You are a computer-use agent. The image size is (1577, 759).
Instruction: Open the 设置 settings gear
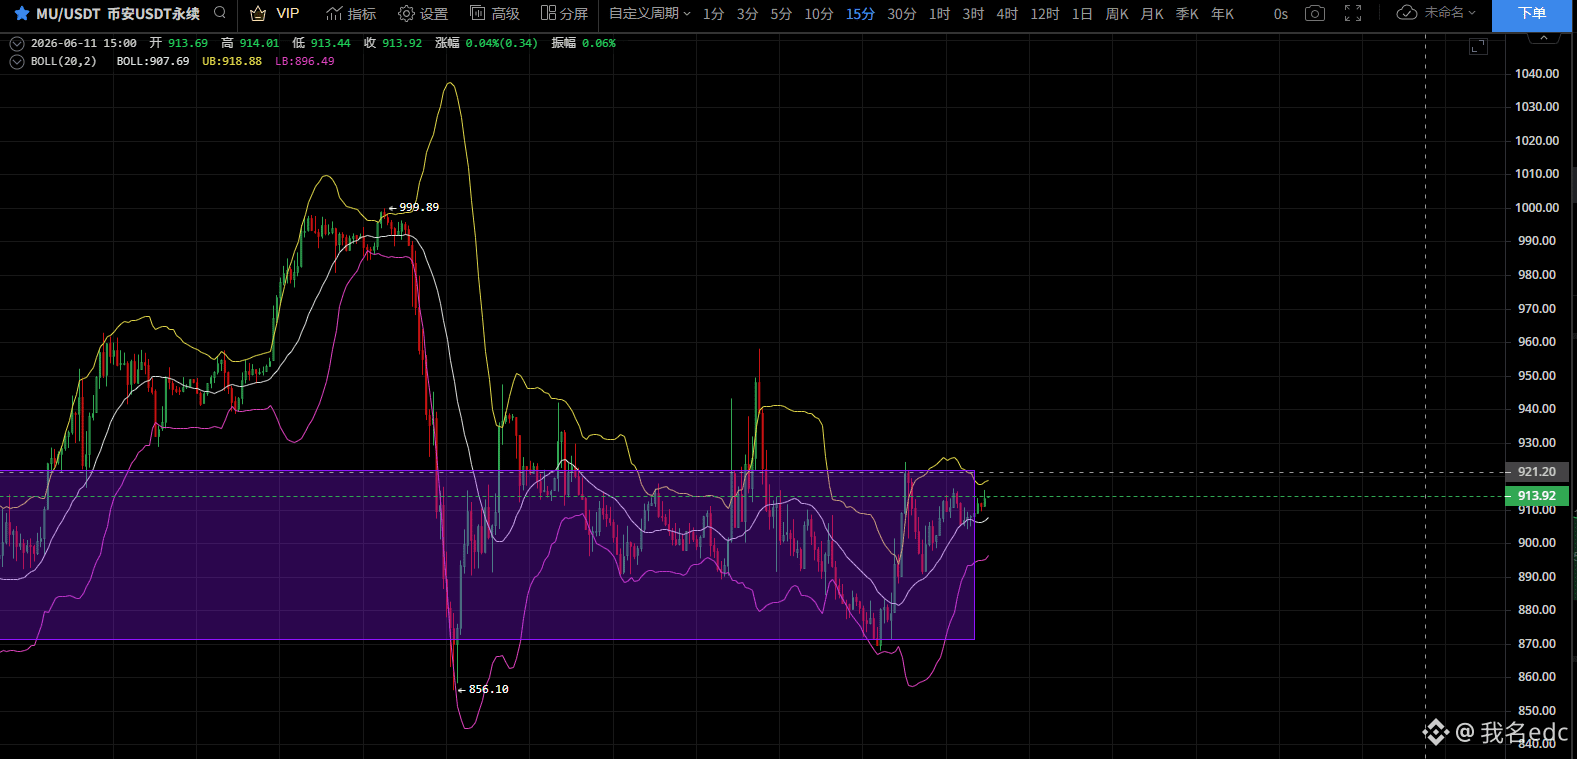coord(423,13)
